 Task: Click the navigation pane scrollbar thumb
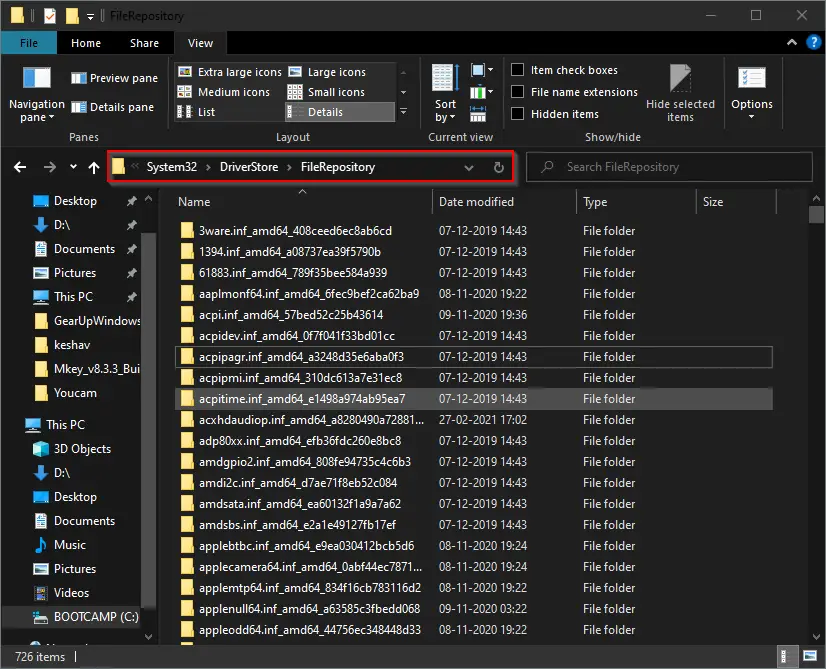coord(149,421)
